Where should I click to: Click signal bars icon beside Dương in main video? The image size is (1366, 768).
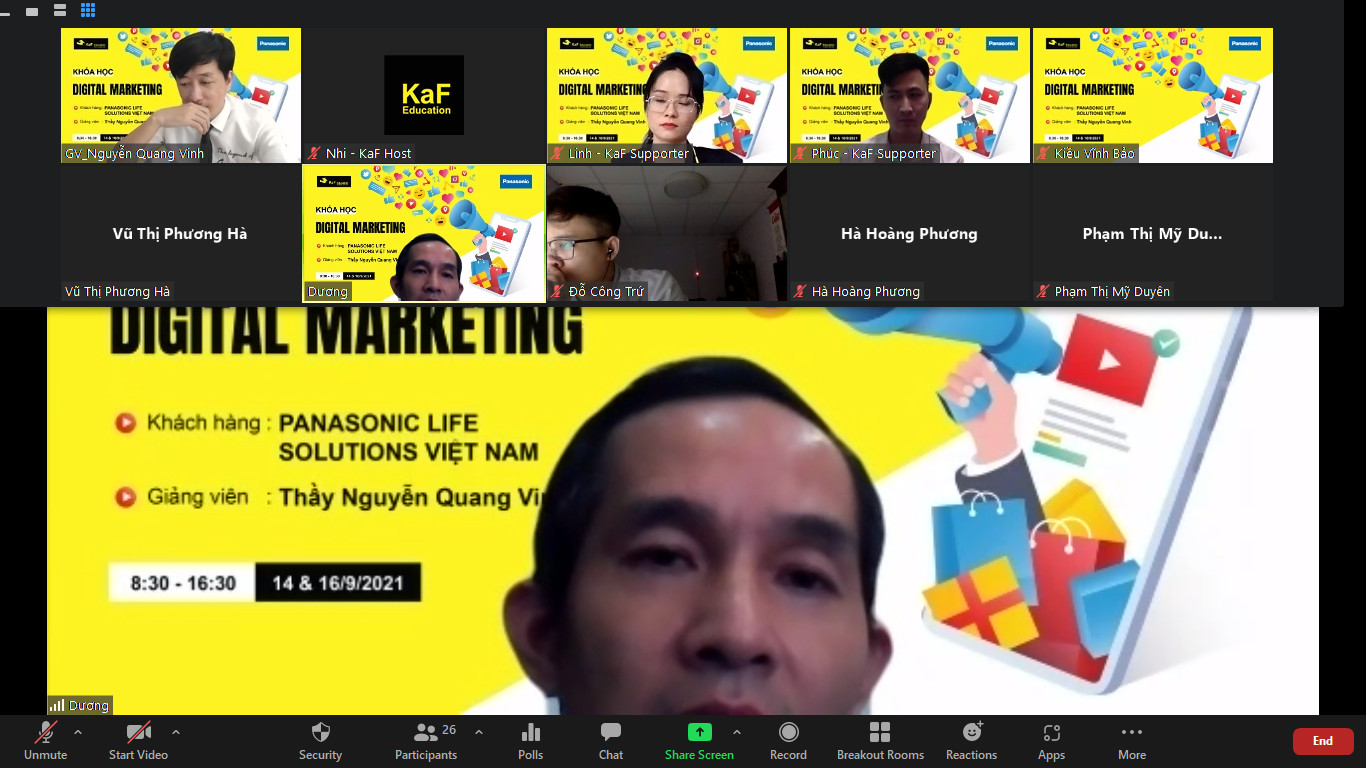point(57,705)
